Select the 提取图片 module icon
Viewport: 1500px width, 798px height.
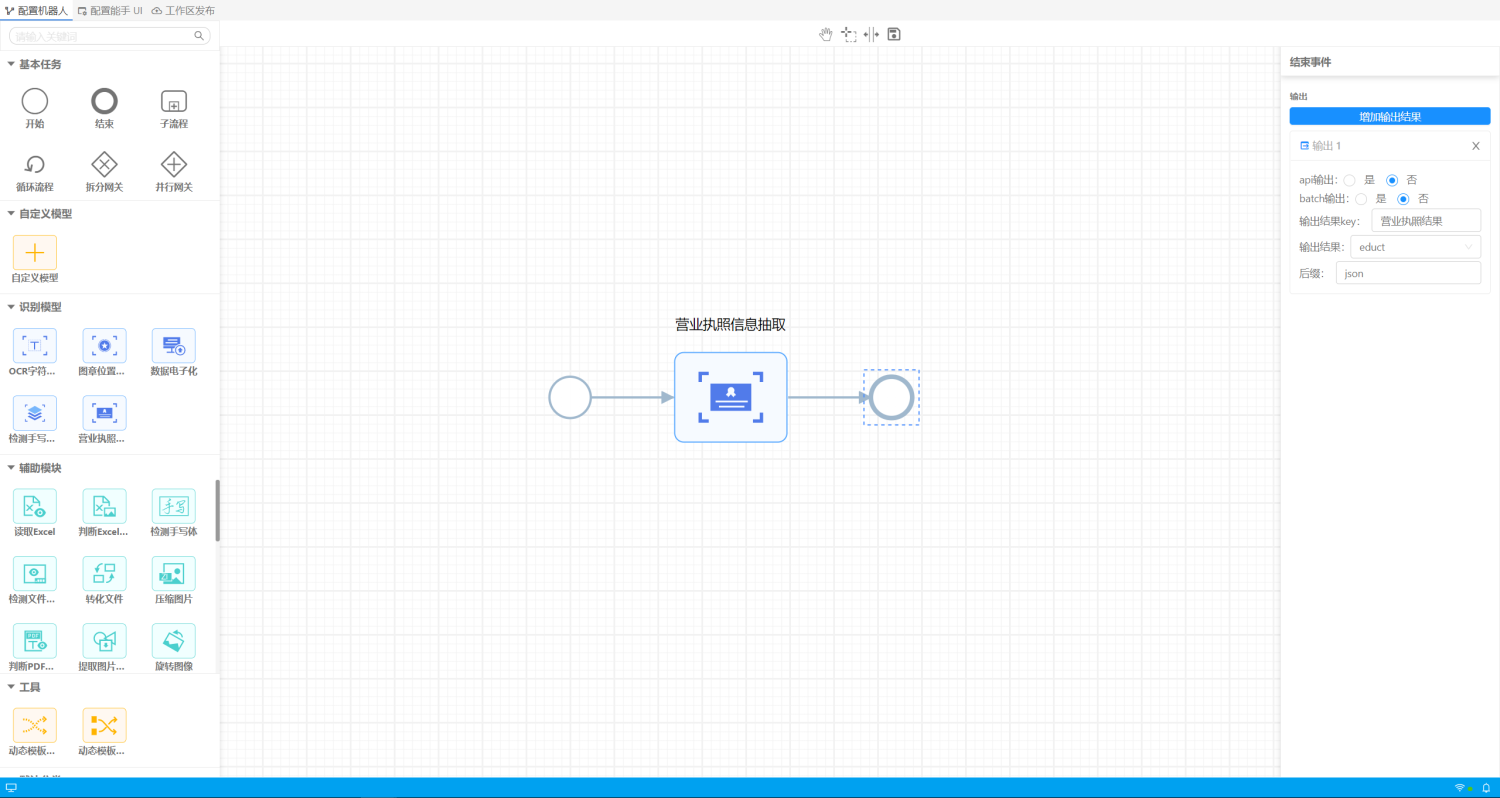[x=104, y=640]
